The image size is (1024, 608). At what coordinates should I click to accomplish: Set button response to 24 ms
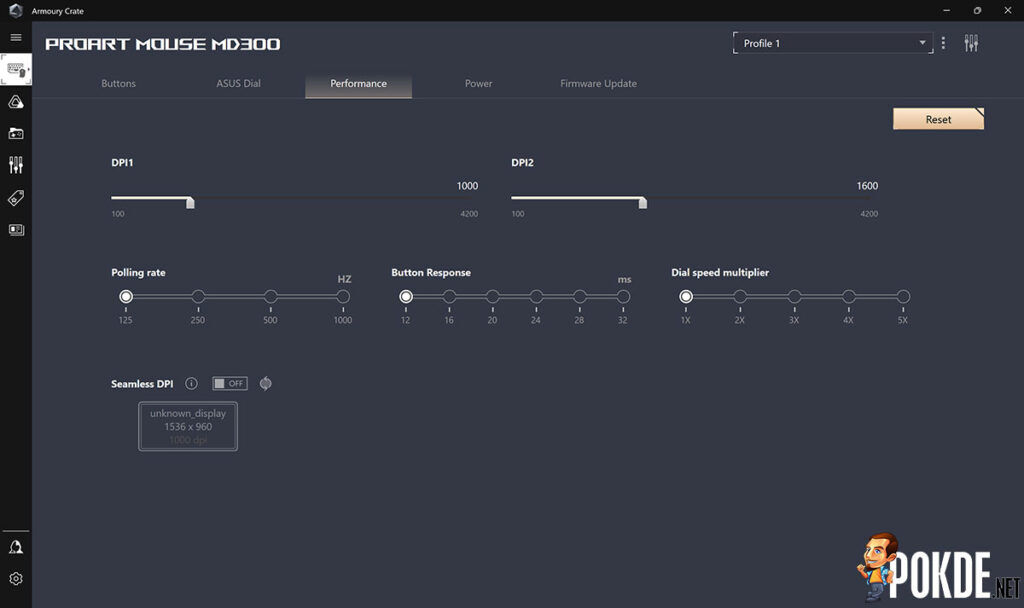pyautogui.click(x=536, y=296)
